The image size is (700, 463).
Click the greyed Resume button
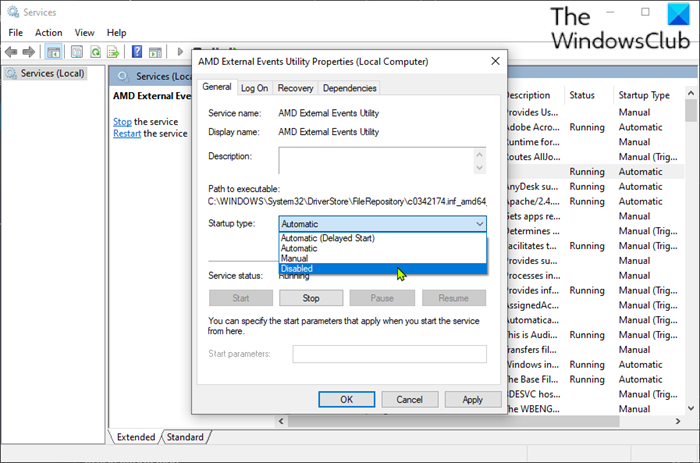[454, 298]
